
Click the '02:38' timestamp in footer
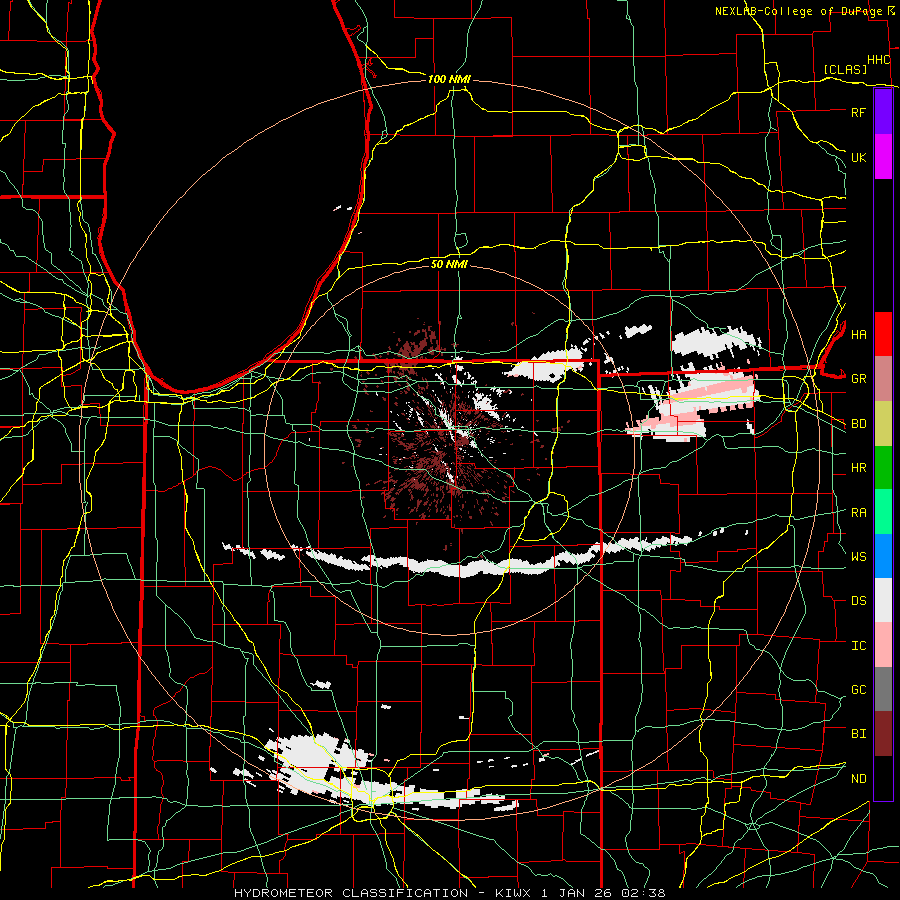[646, 893]
